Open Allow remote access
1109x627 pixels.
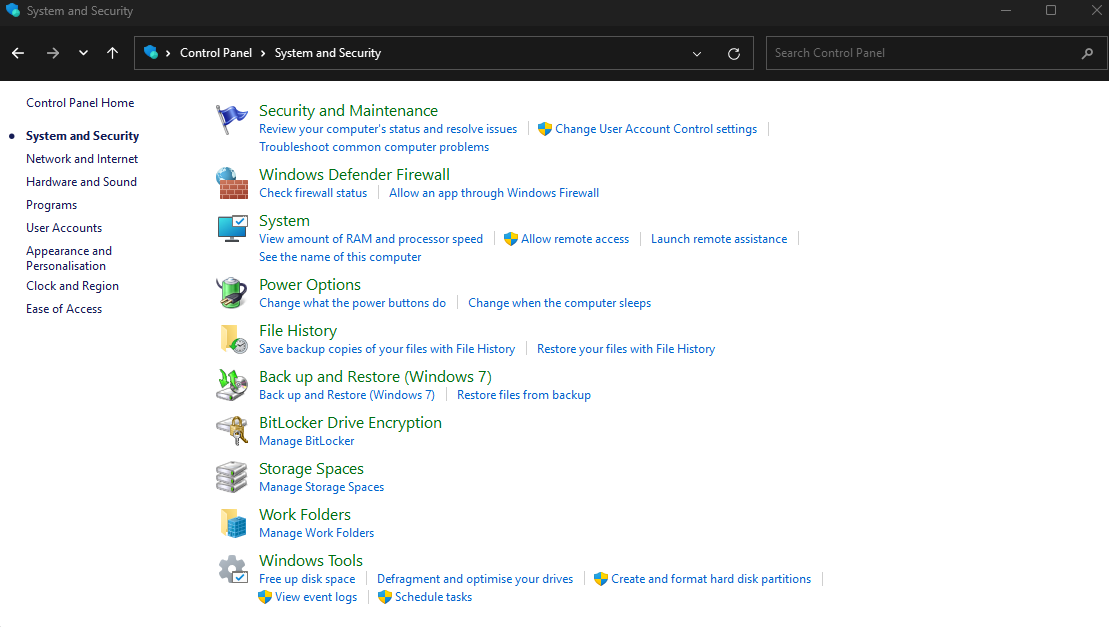tap(575, 239)
